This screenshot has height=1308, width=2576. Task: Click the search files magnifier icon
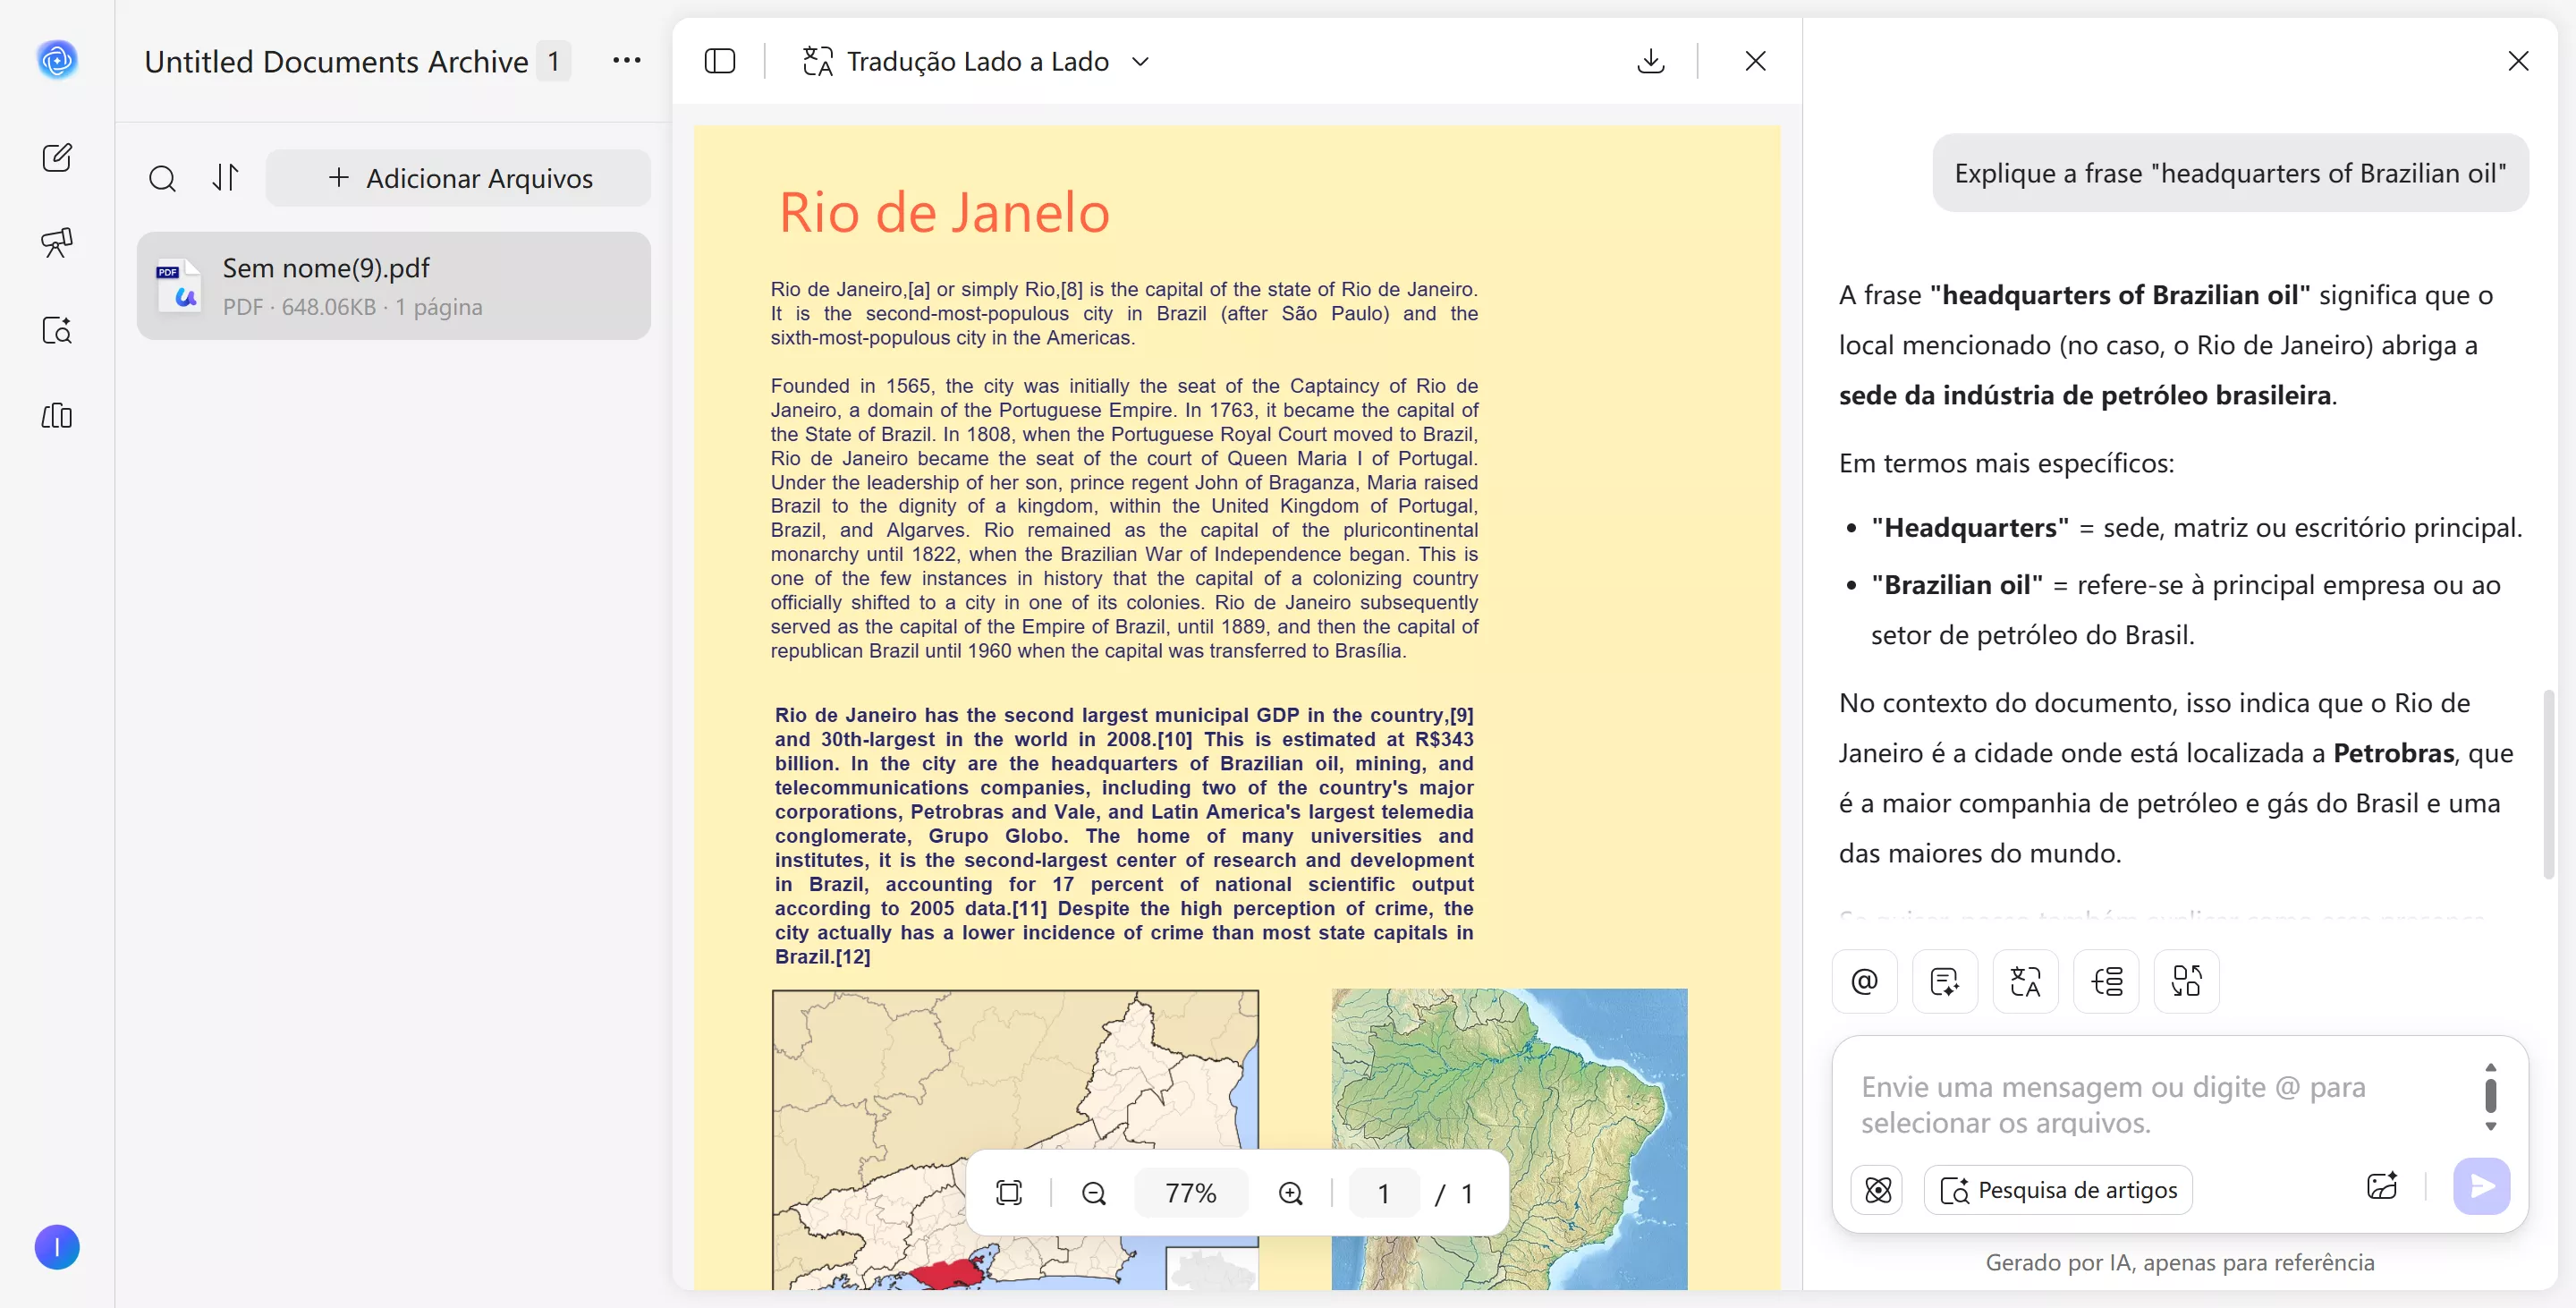[162, 178]
